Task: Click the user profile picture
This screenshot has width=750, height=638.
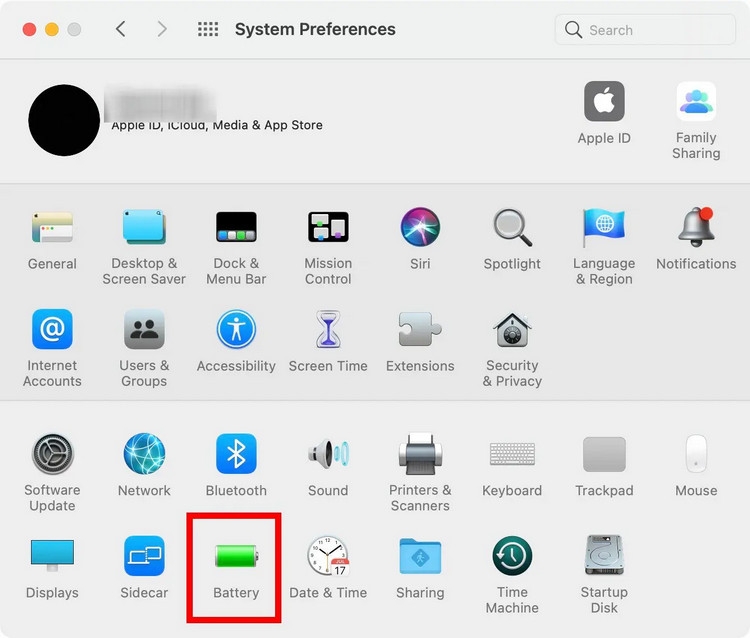Action: point(64,121)
